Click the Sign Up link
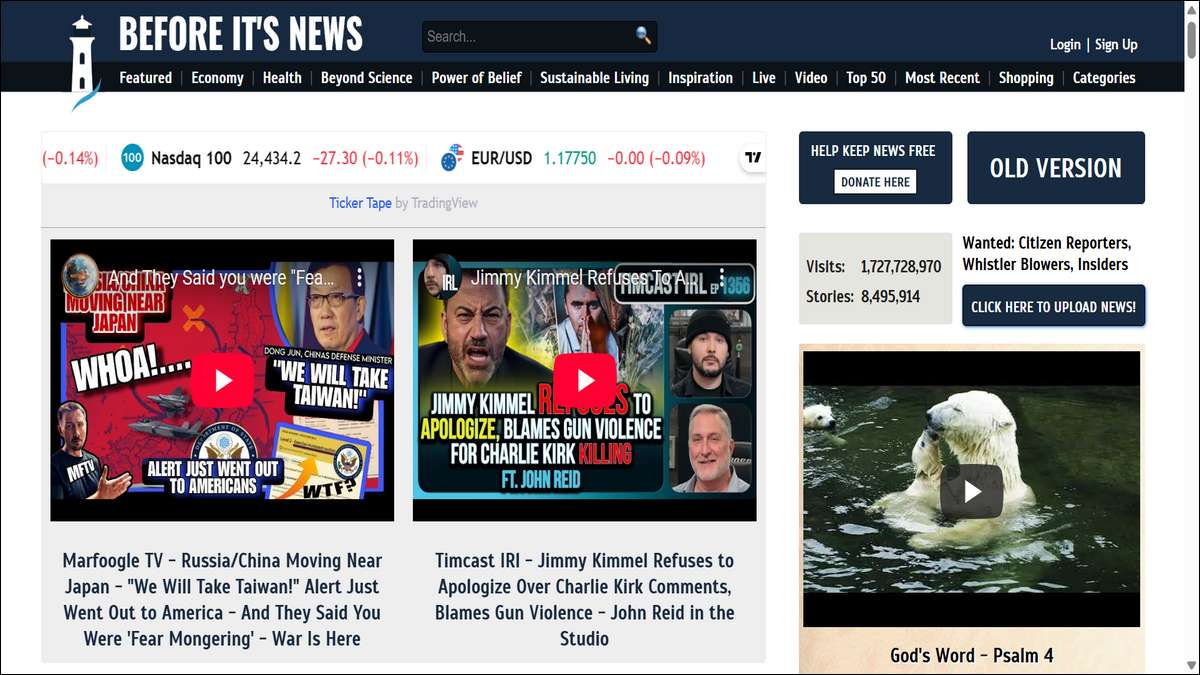This screenshot has width=1200, height=675. tap(1116, 44)
